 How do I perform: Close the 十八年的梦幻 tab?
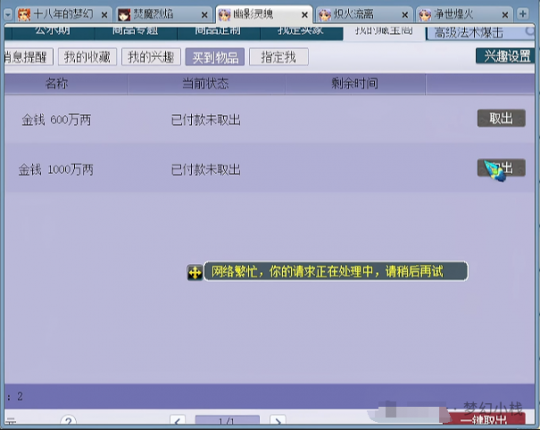click(x=104, y=15)
